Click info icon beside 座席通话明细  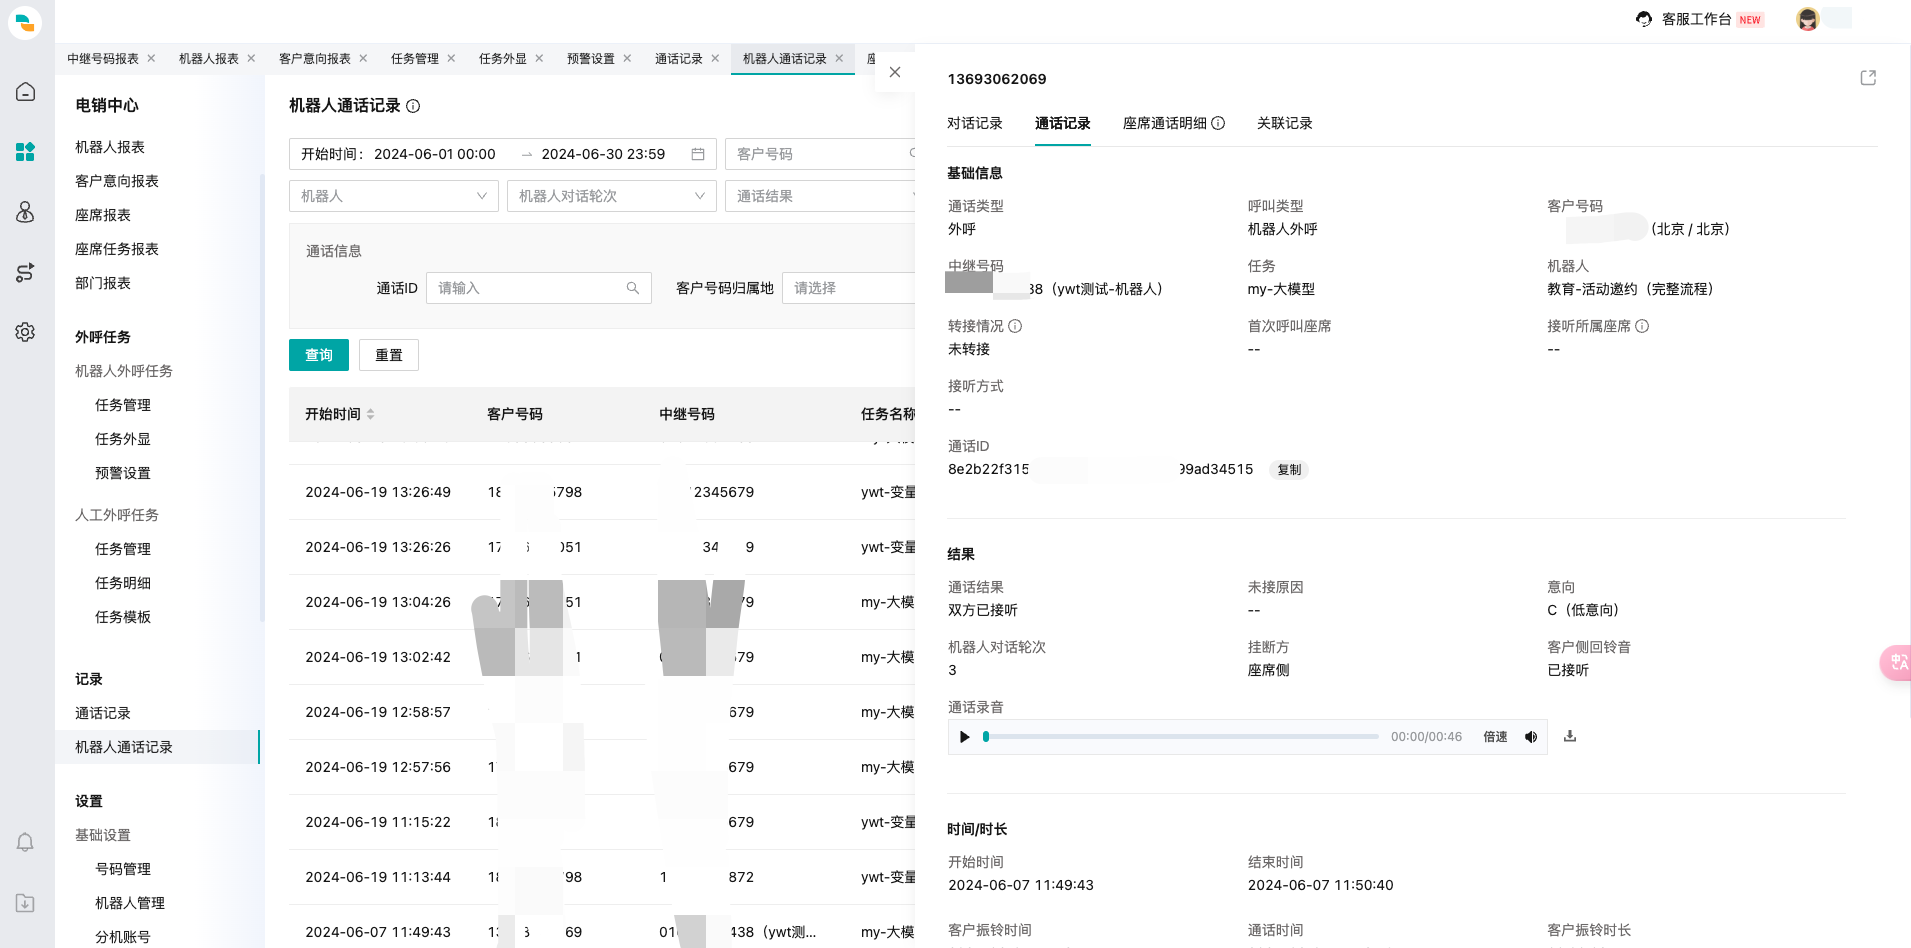[1218, 123]
